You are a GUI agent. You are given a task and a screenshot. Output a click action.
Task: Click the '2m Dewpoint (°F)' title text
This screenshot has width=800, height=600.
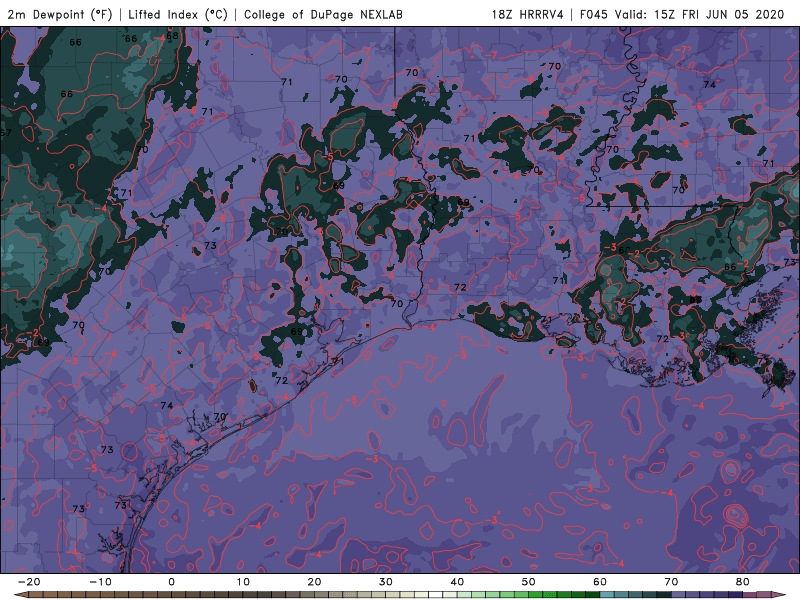tap(60, 15)
